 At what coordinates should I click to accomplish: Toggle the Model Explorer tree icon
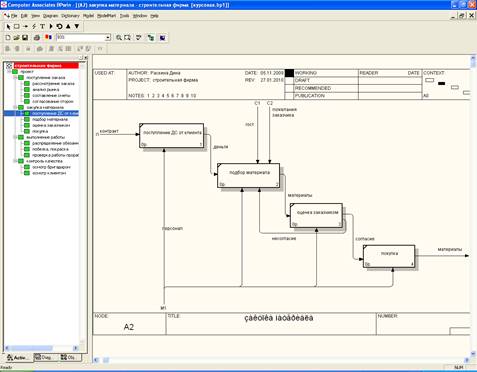coord(151,38)
